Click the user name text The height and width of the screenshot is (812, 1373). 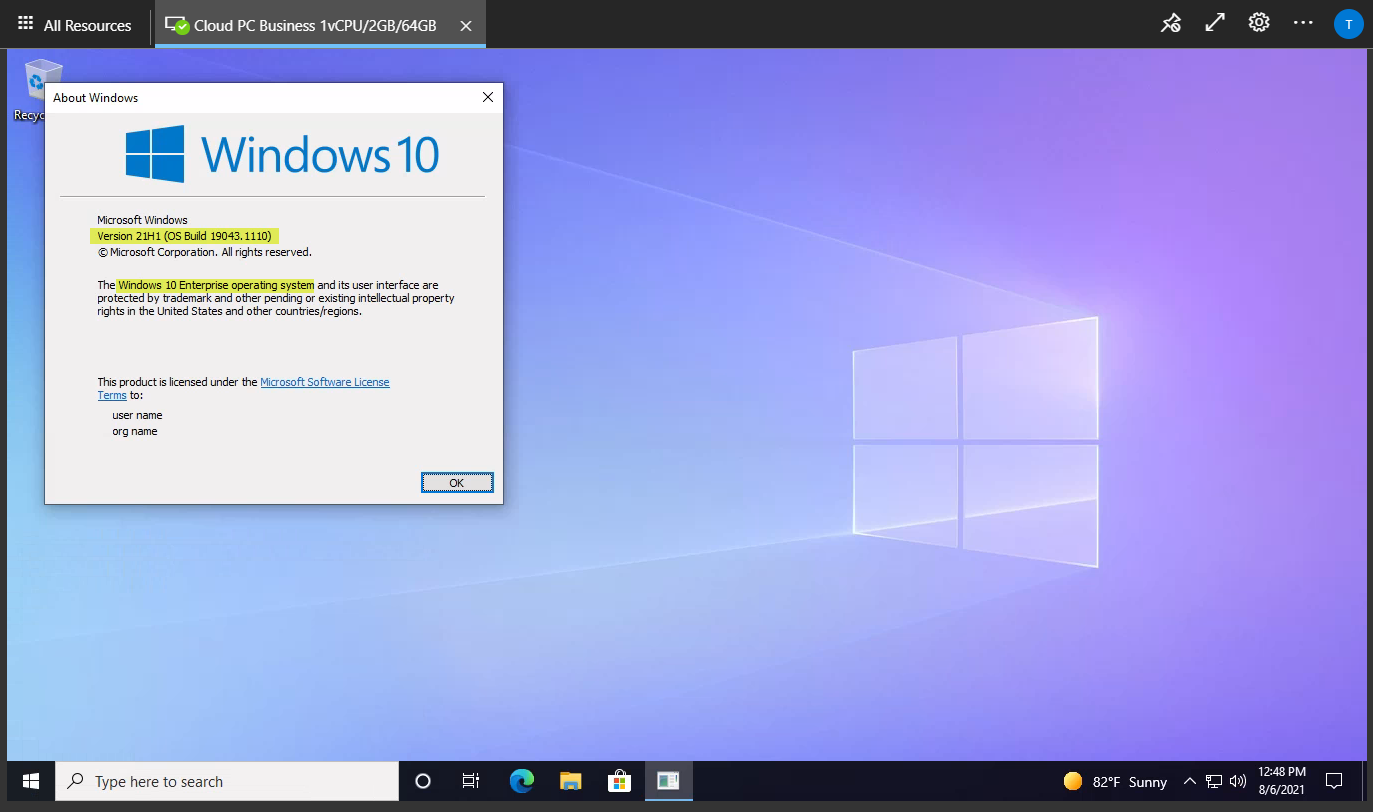click(137, 415)
